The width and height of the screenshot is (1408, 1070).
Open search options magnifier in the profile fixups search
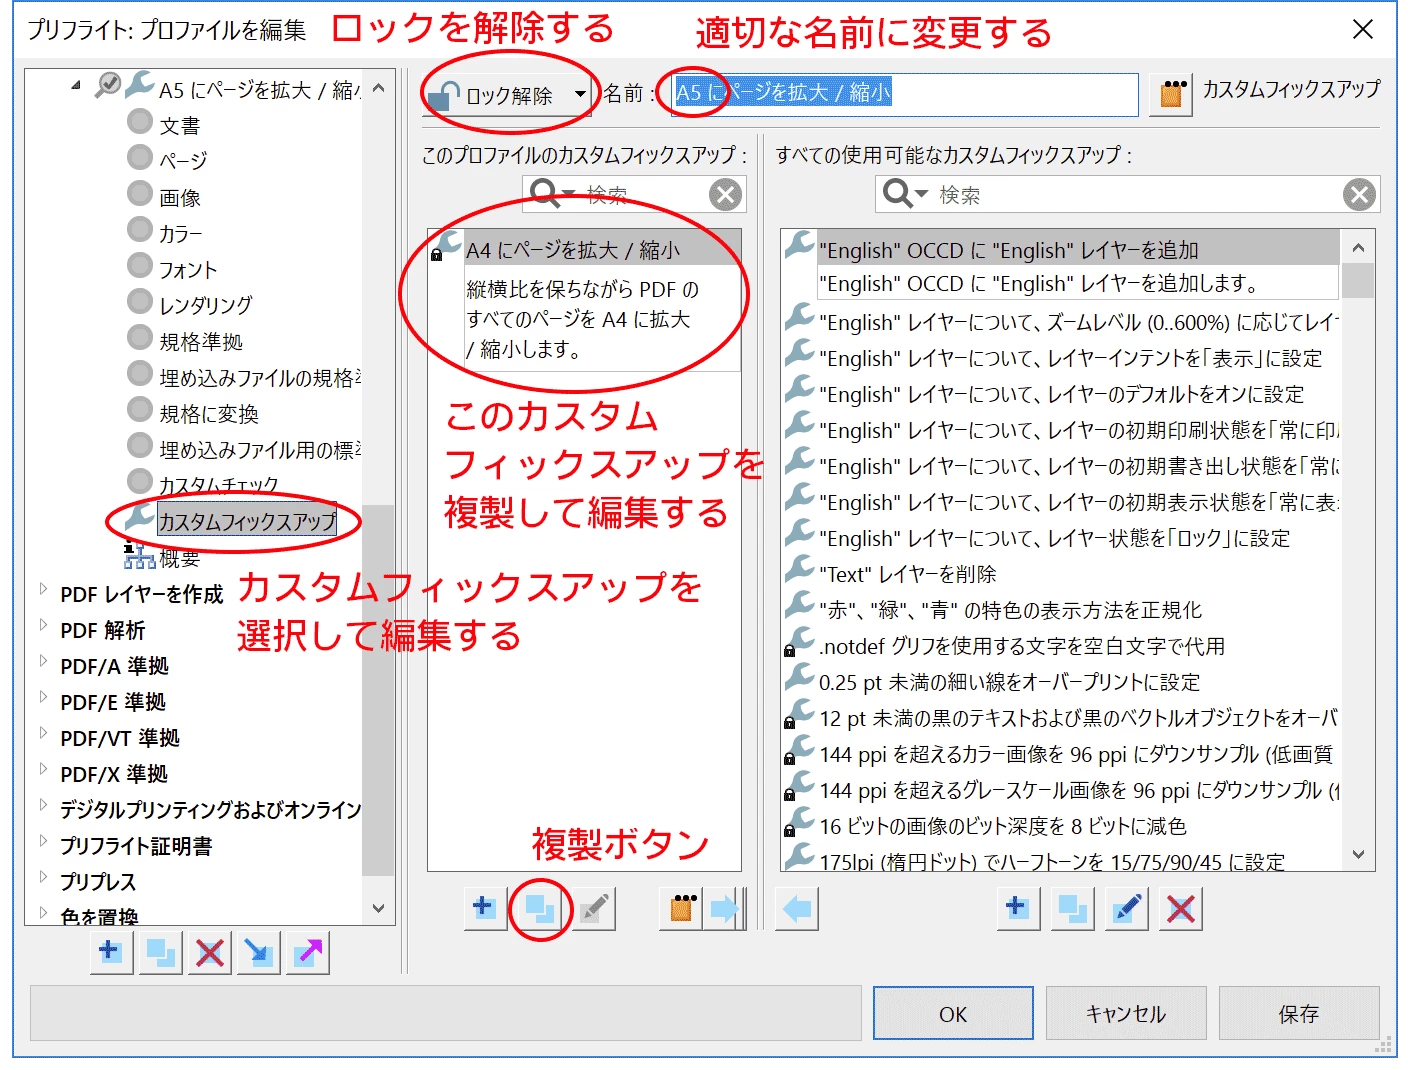551,193
